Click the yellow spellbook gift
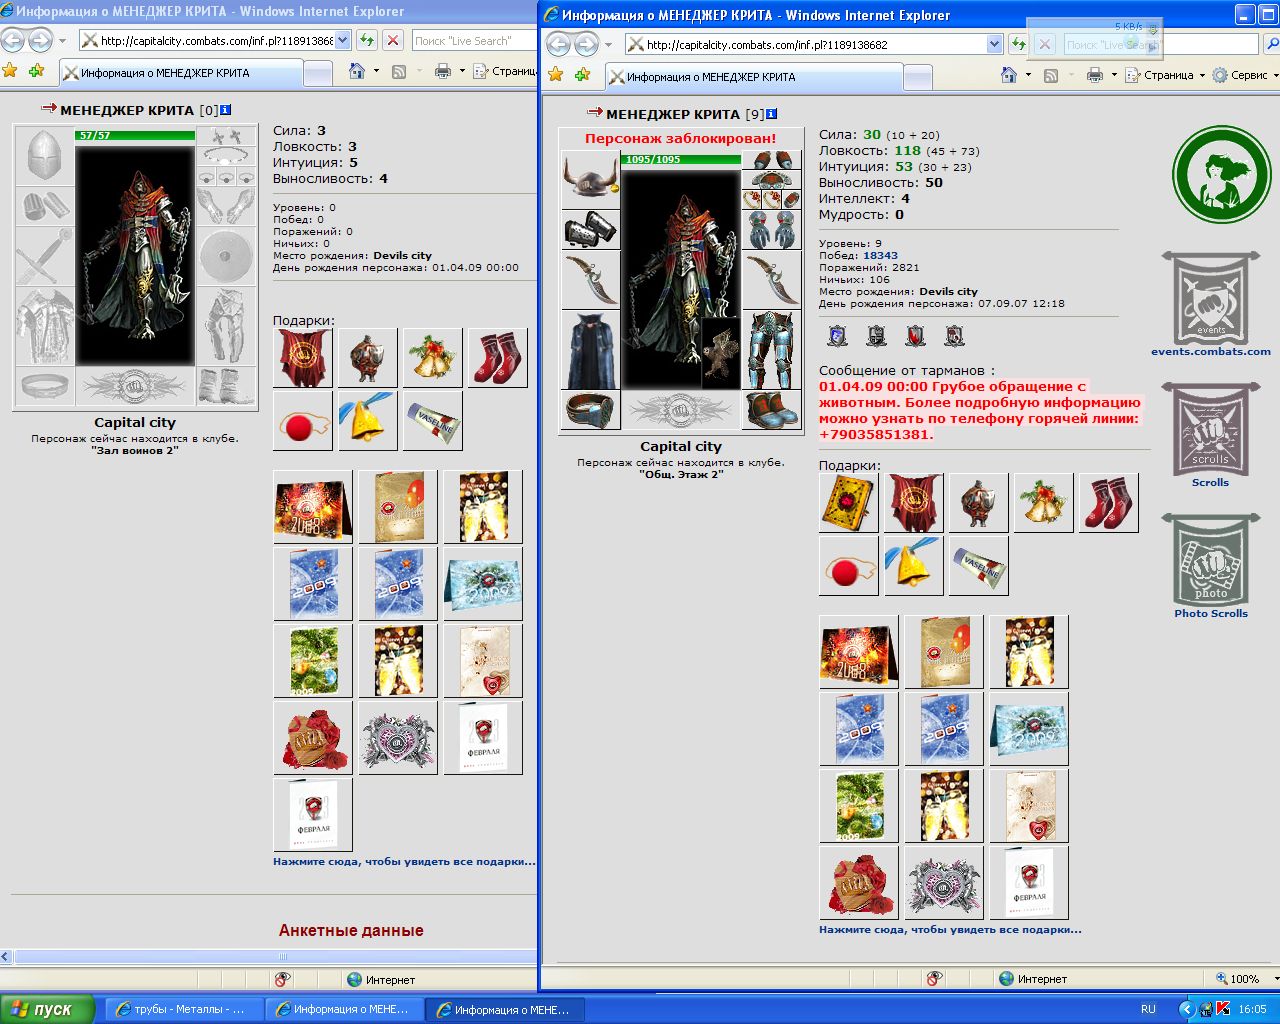This screenshot has width=1280, height=1024. [x=848, y=502]
